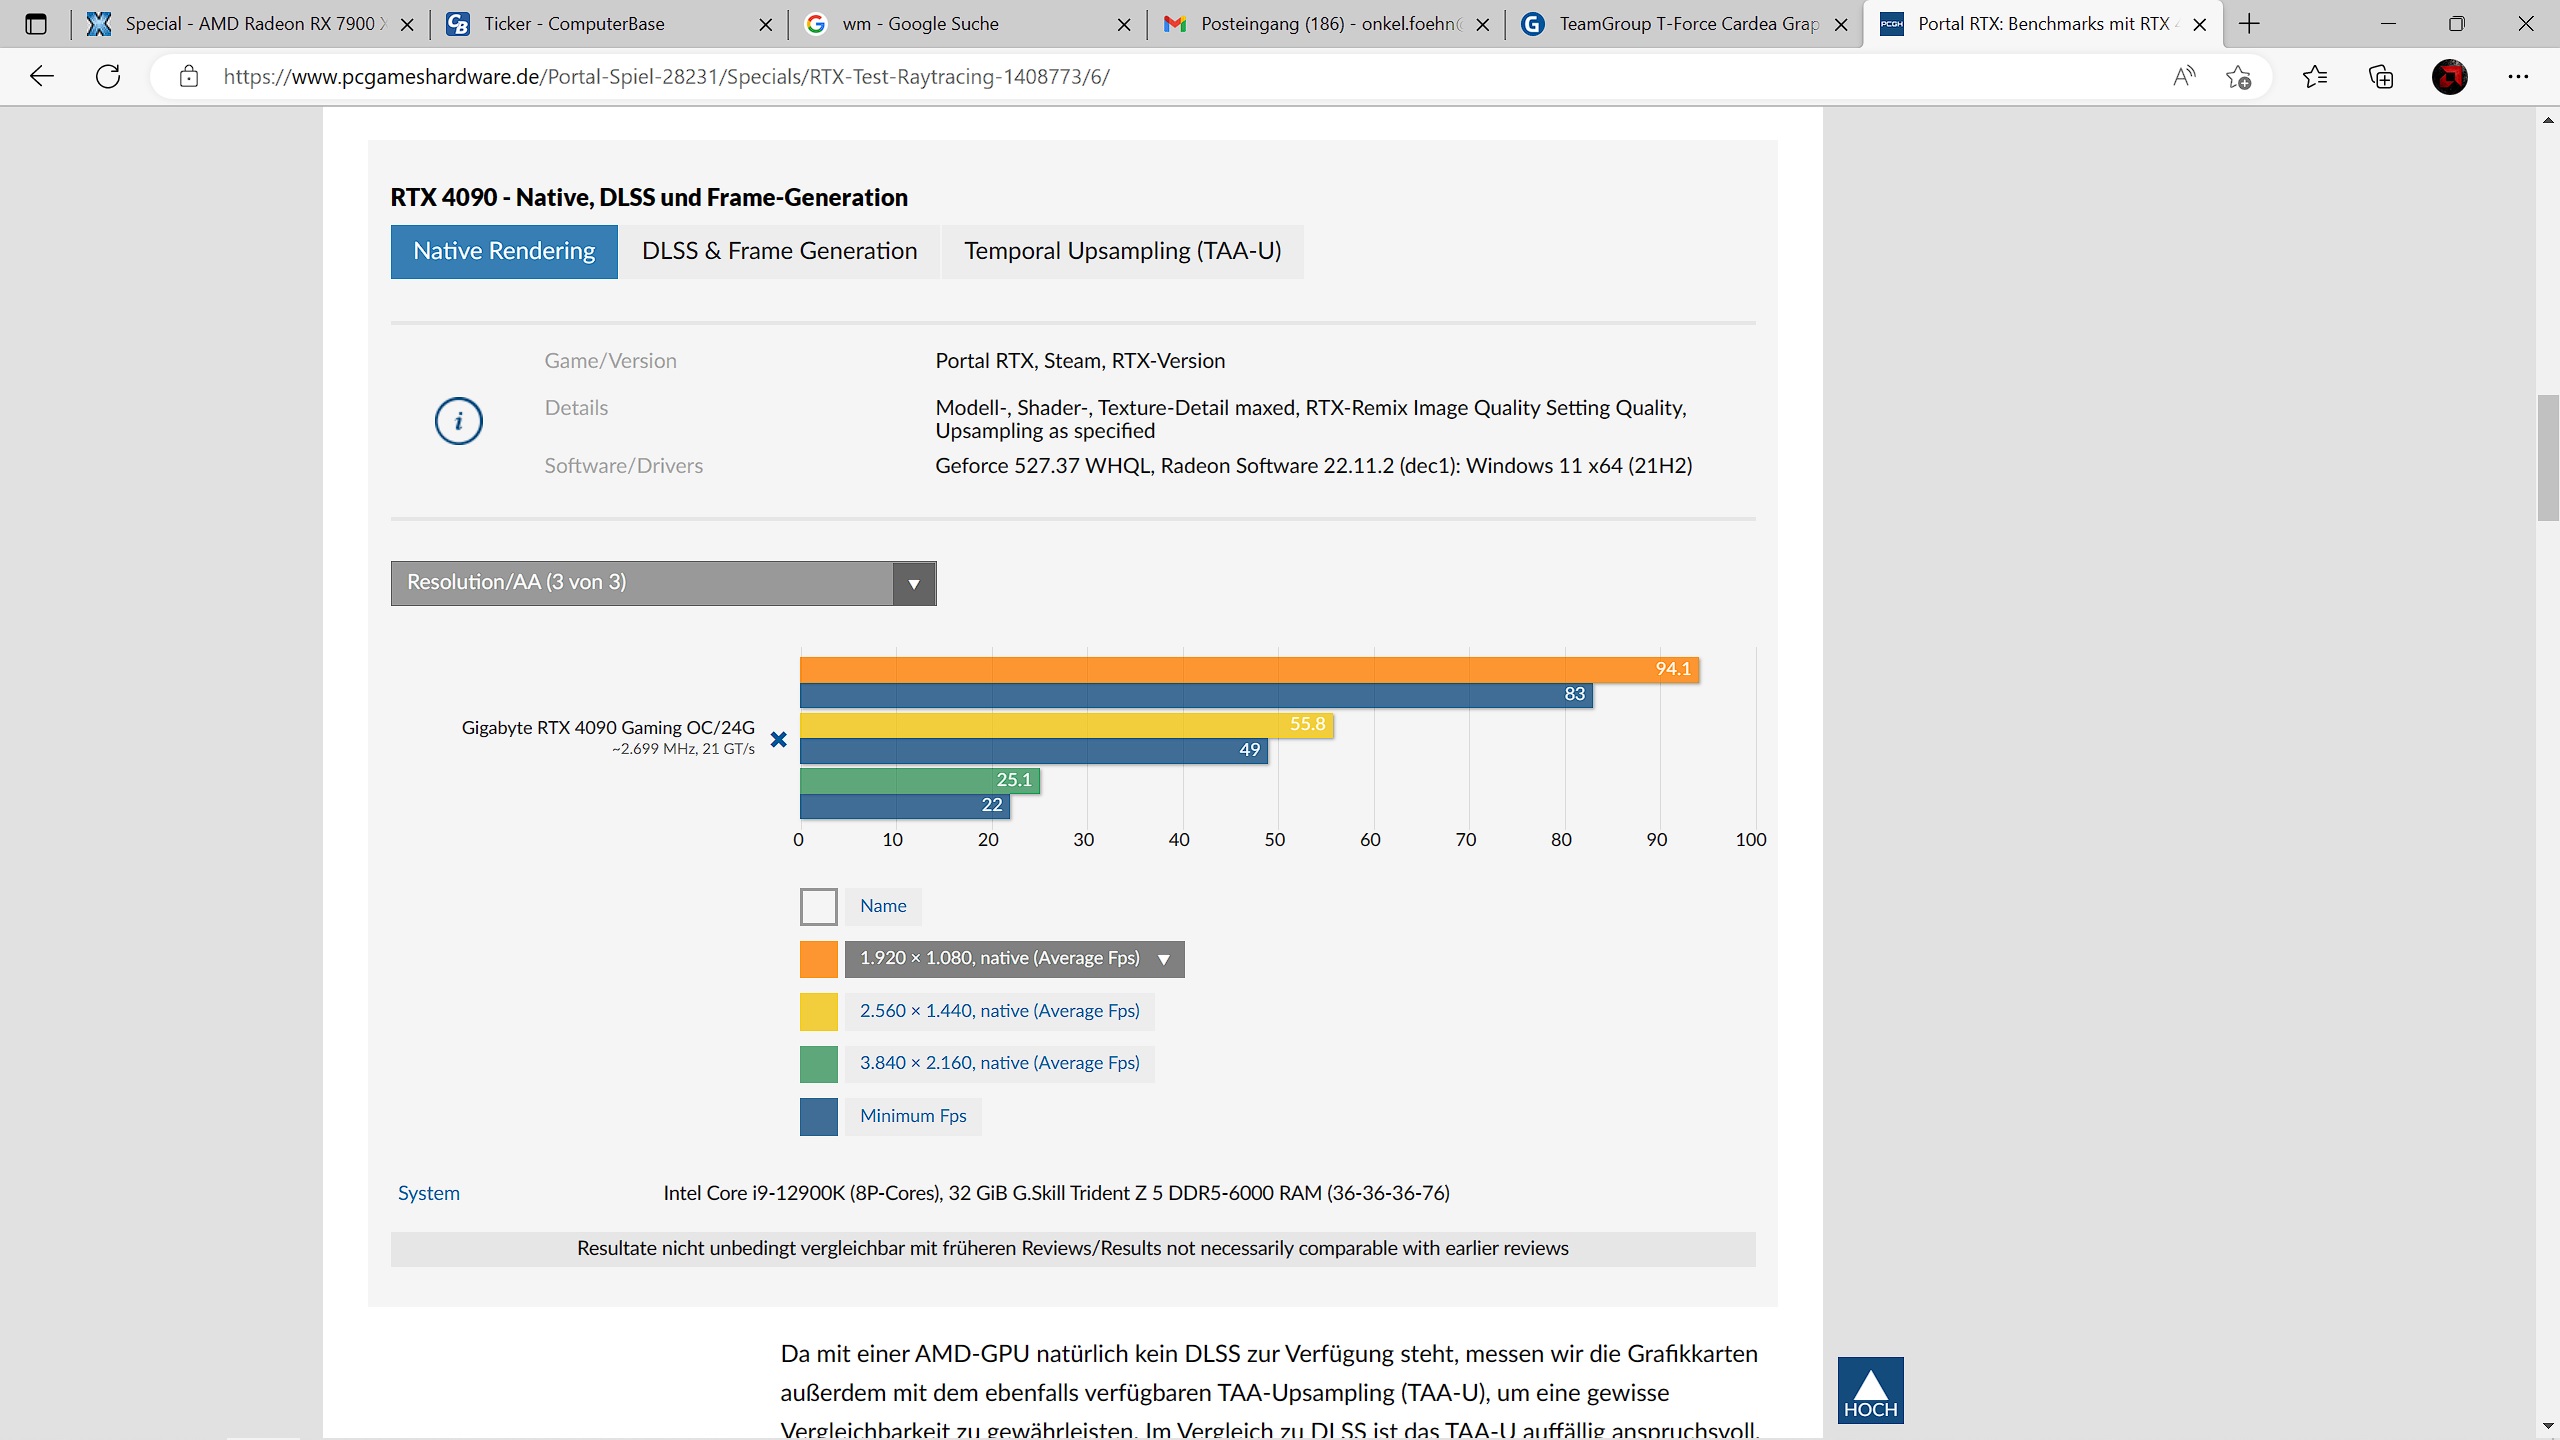Click the green 3.840 × 2.160 color swatch
Screen dimensions: 2560x1440
coord(818,1064)
